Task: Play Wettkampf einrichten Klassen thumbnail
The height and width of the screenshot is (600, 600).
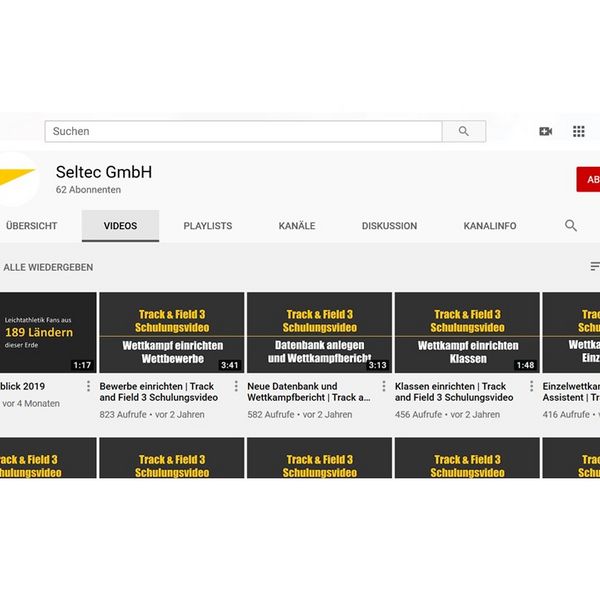Action: [x=467, y=333]
